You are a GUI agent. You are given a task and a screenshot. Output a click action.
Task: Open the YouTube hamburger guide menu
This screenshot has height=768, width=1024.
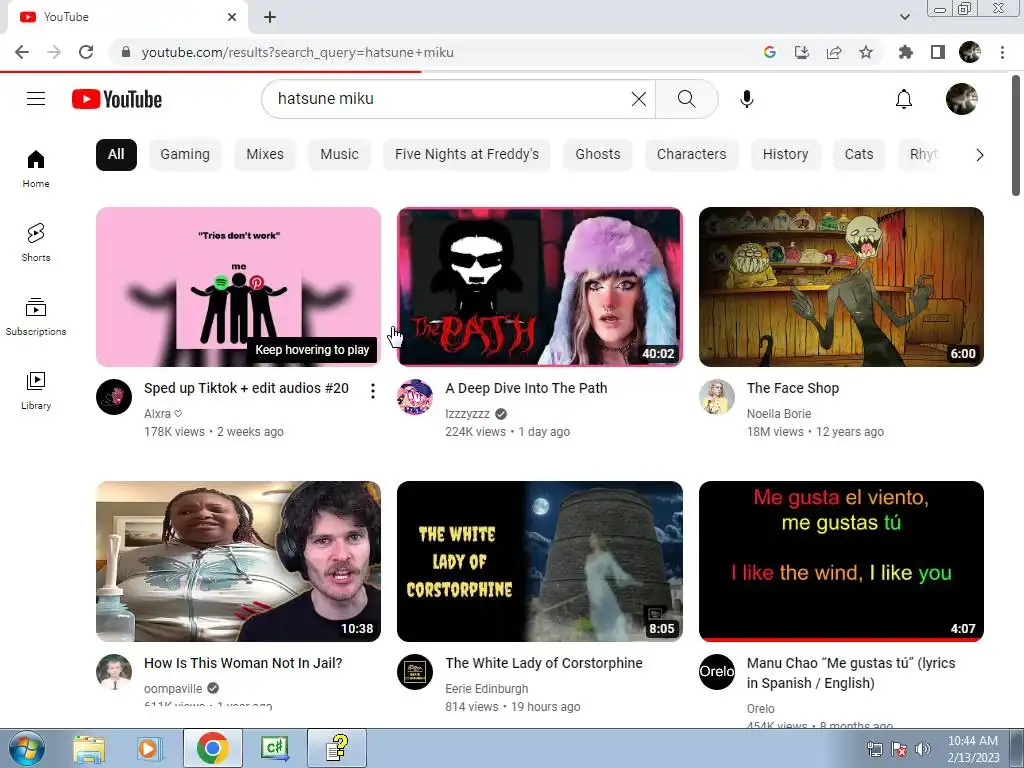(x=36, y=99)
